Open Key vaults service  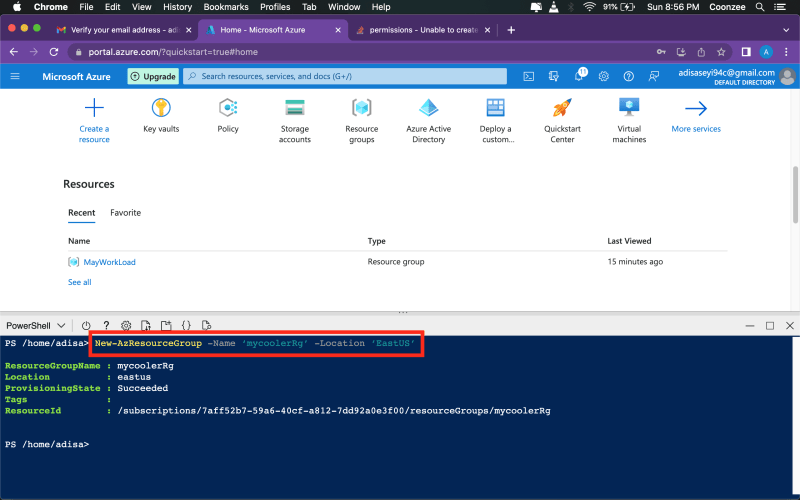tap(161, 115)
